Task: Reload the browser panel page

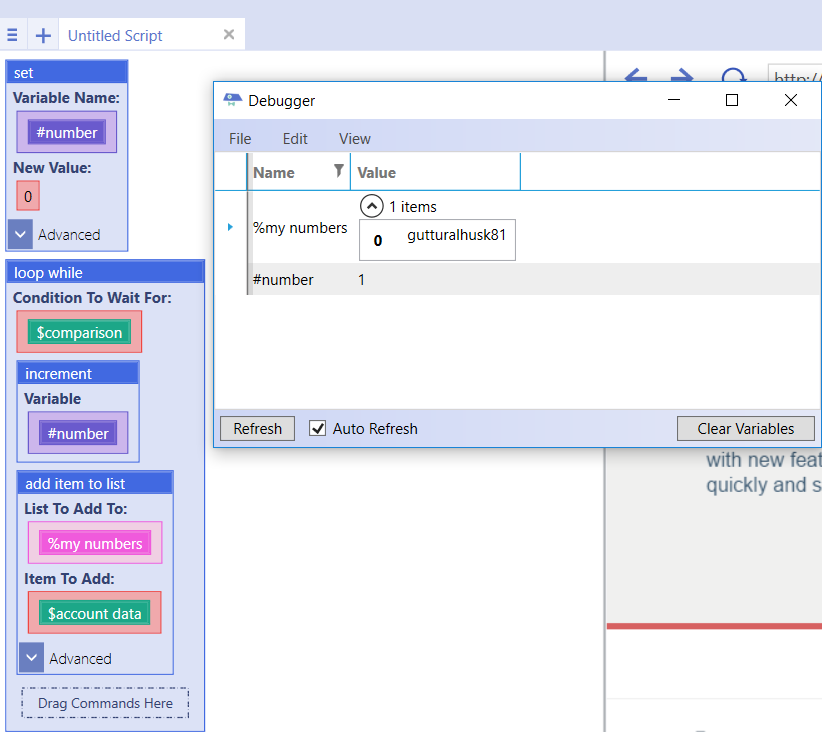Action: (x=733, y=75)
